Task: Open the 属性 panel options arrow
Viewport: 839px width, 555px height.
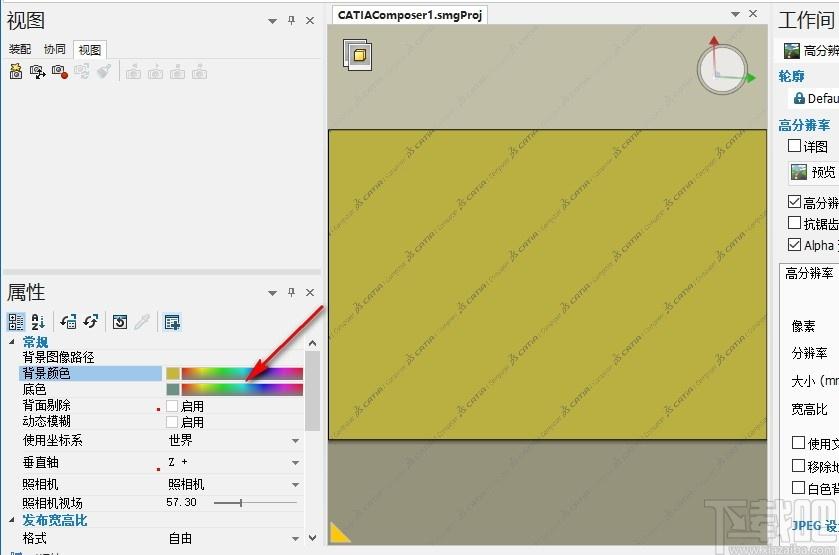Action: (272, 293)
